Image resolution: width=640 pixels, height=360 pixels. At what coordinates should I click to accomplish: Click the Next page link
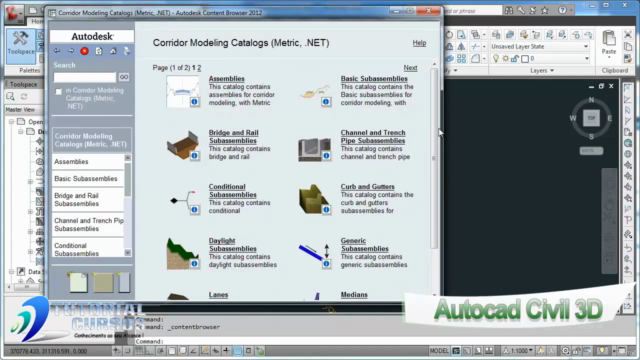tap(410, 68)
